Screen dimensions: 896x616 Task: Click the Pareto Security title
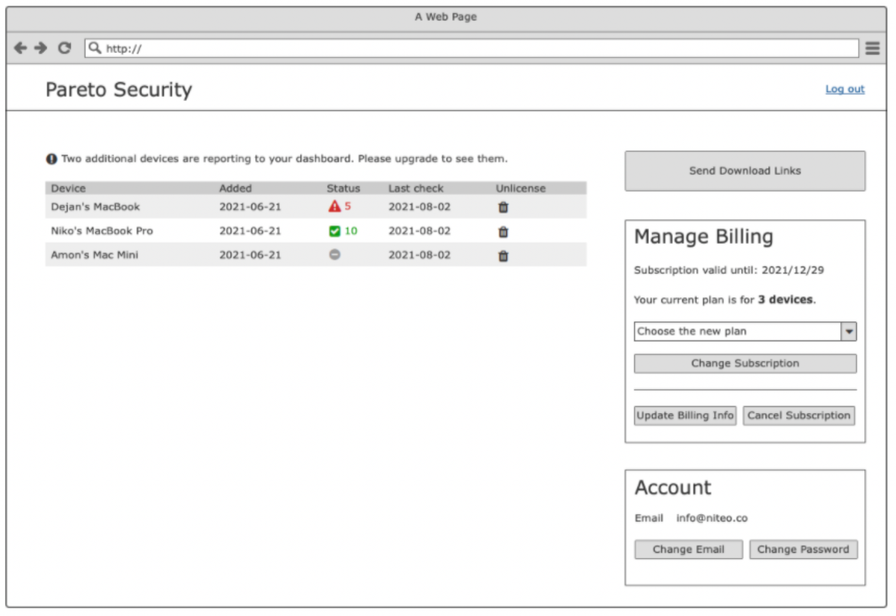click(x=119, y=90)
